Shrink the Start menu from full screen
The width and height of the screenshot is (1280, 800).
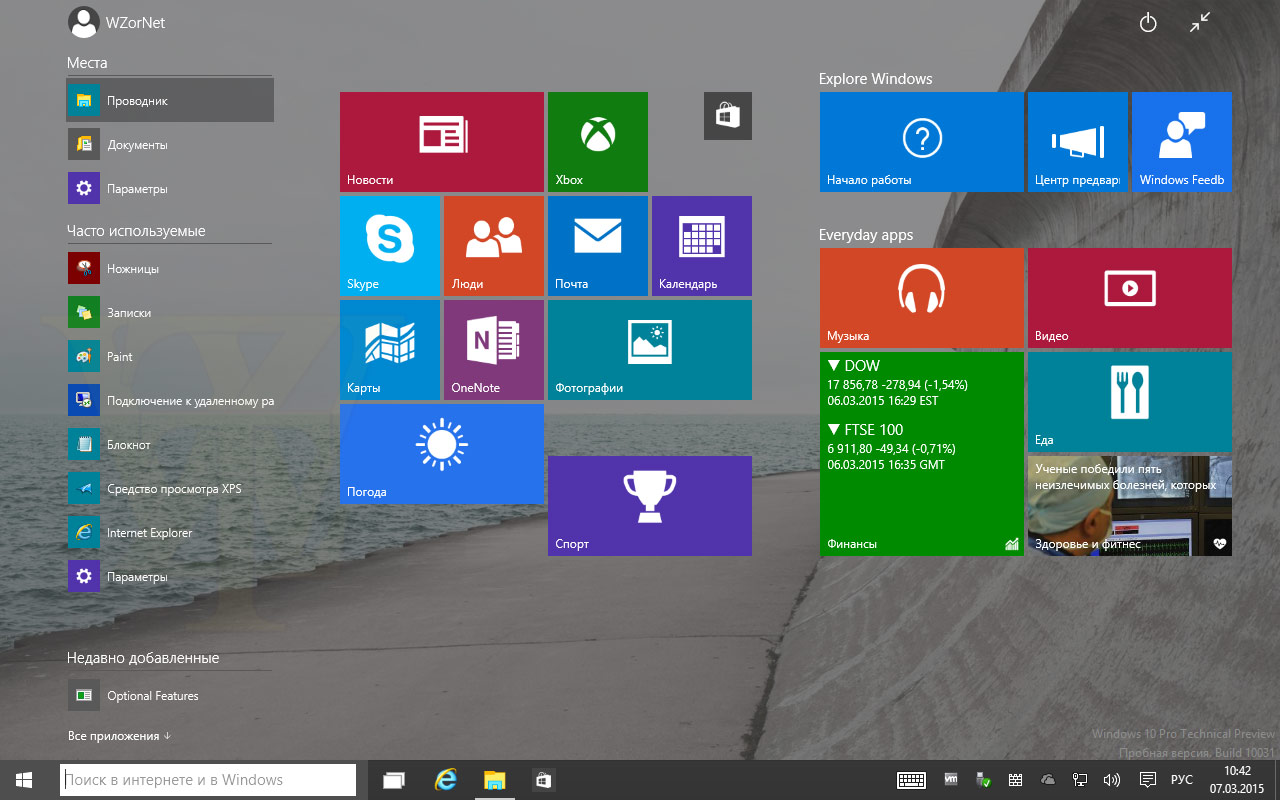tap(1200, 22)
